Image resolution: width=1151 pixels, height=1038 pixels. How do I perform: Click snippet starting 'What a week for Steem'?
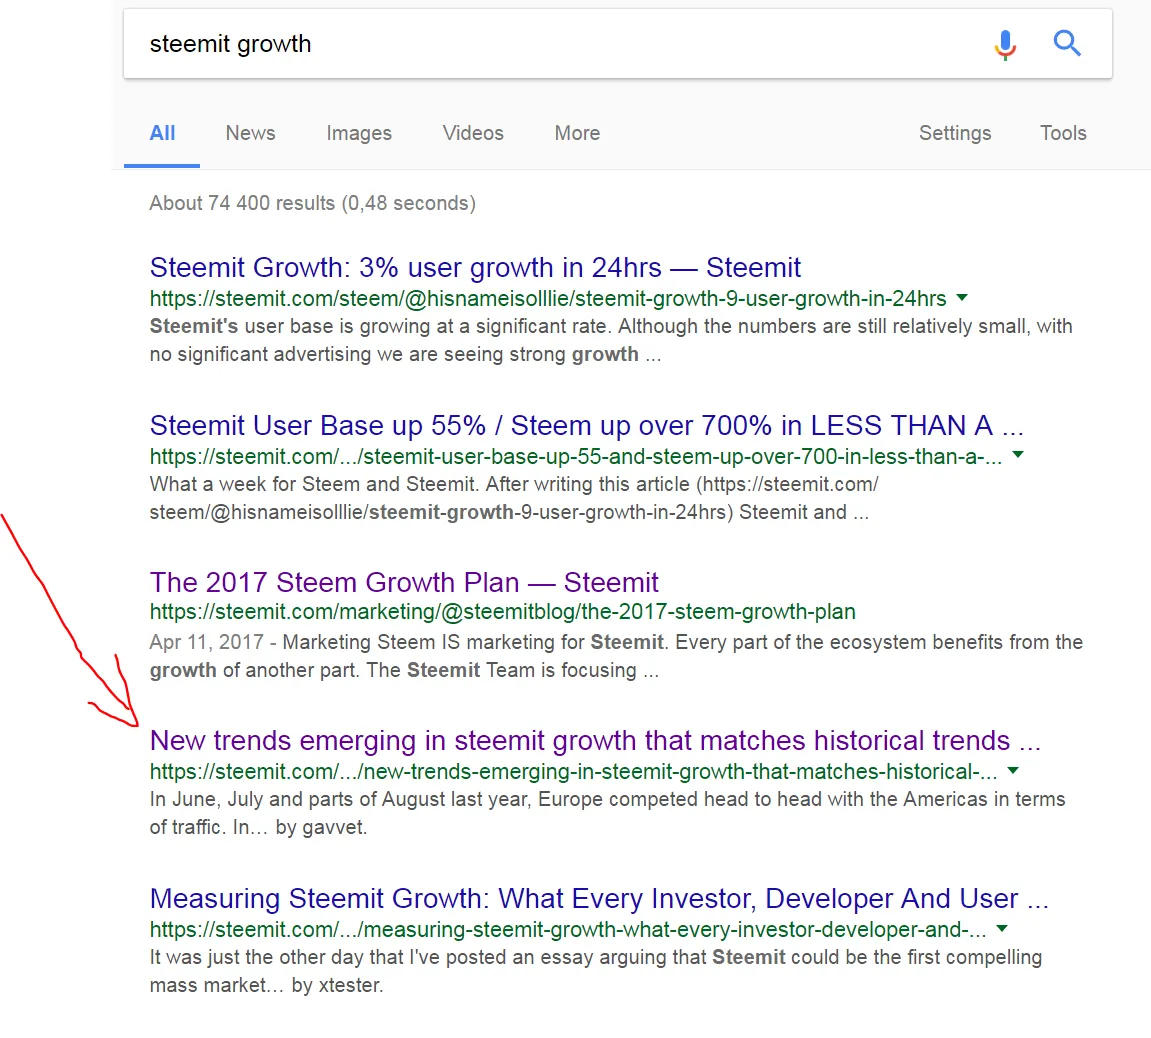[x=514, y=498]
